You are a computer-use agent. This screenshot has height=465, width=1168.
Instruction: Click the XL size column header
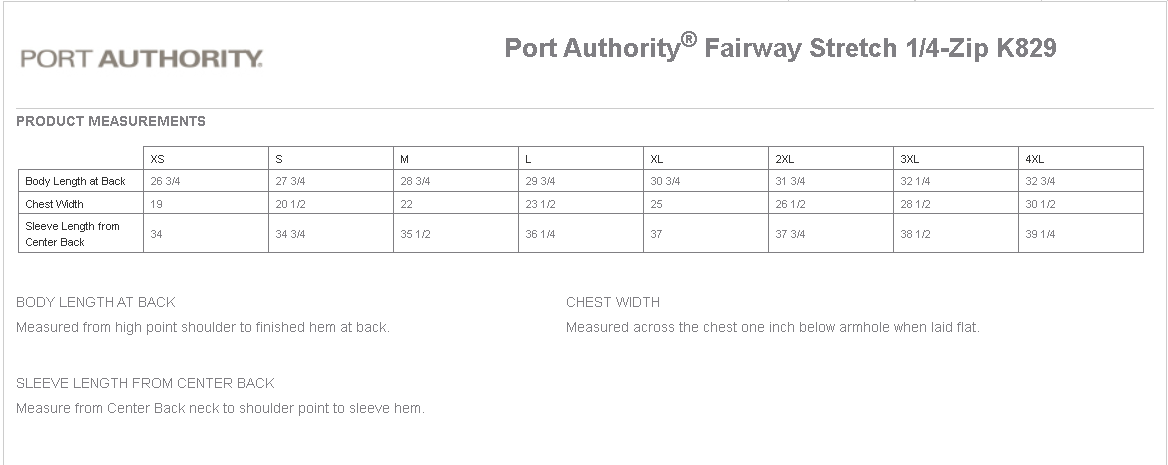pos(657,159)
